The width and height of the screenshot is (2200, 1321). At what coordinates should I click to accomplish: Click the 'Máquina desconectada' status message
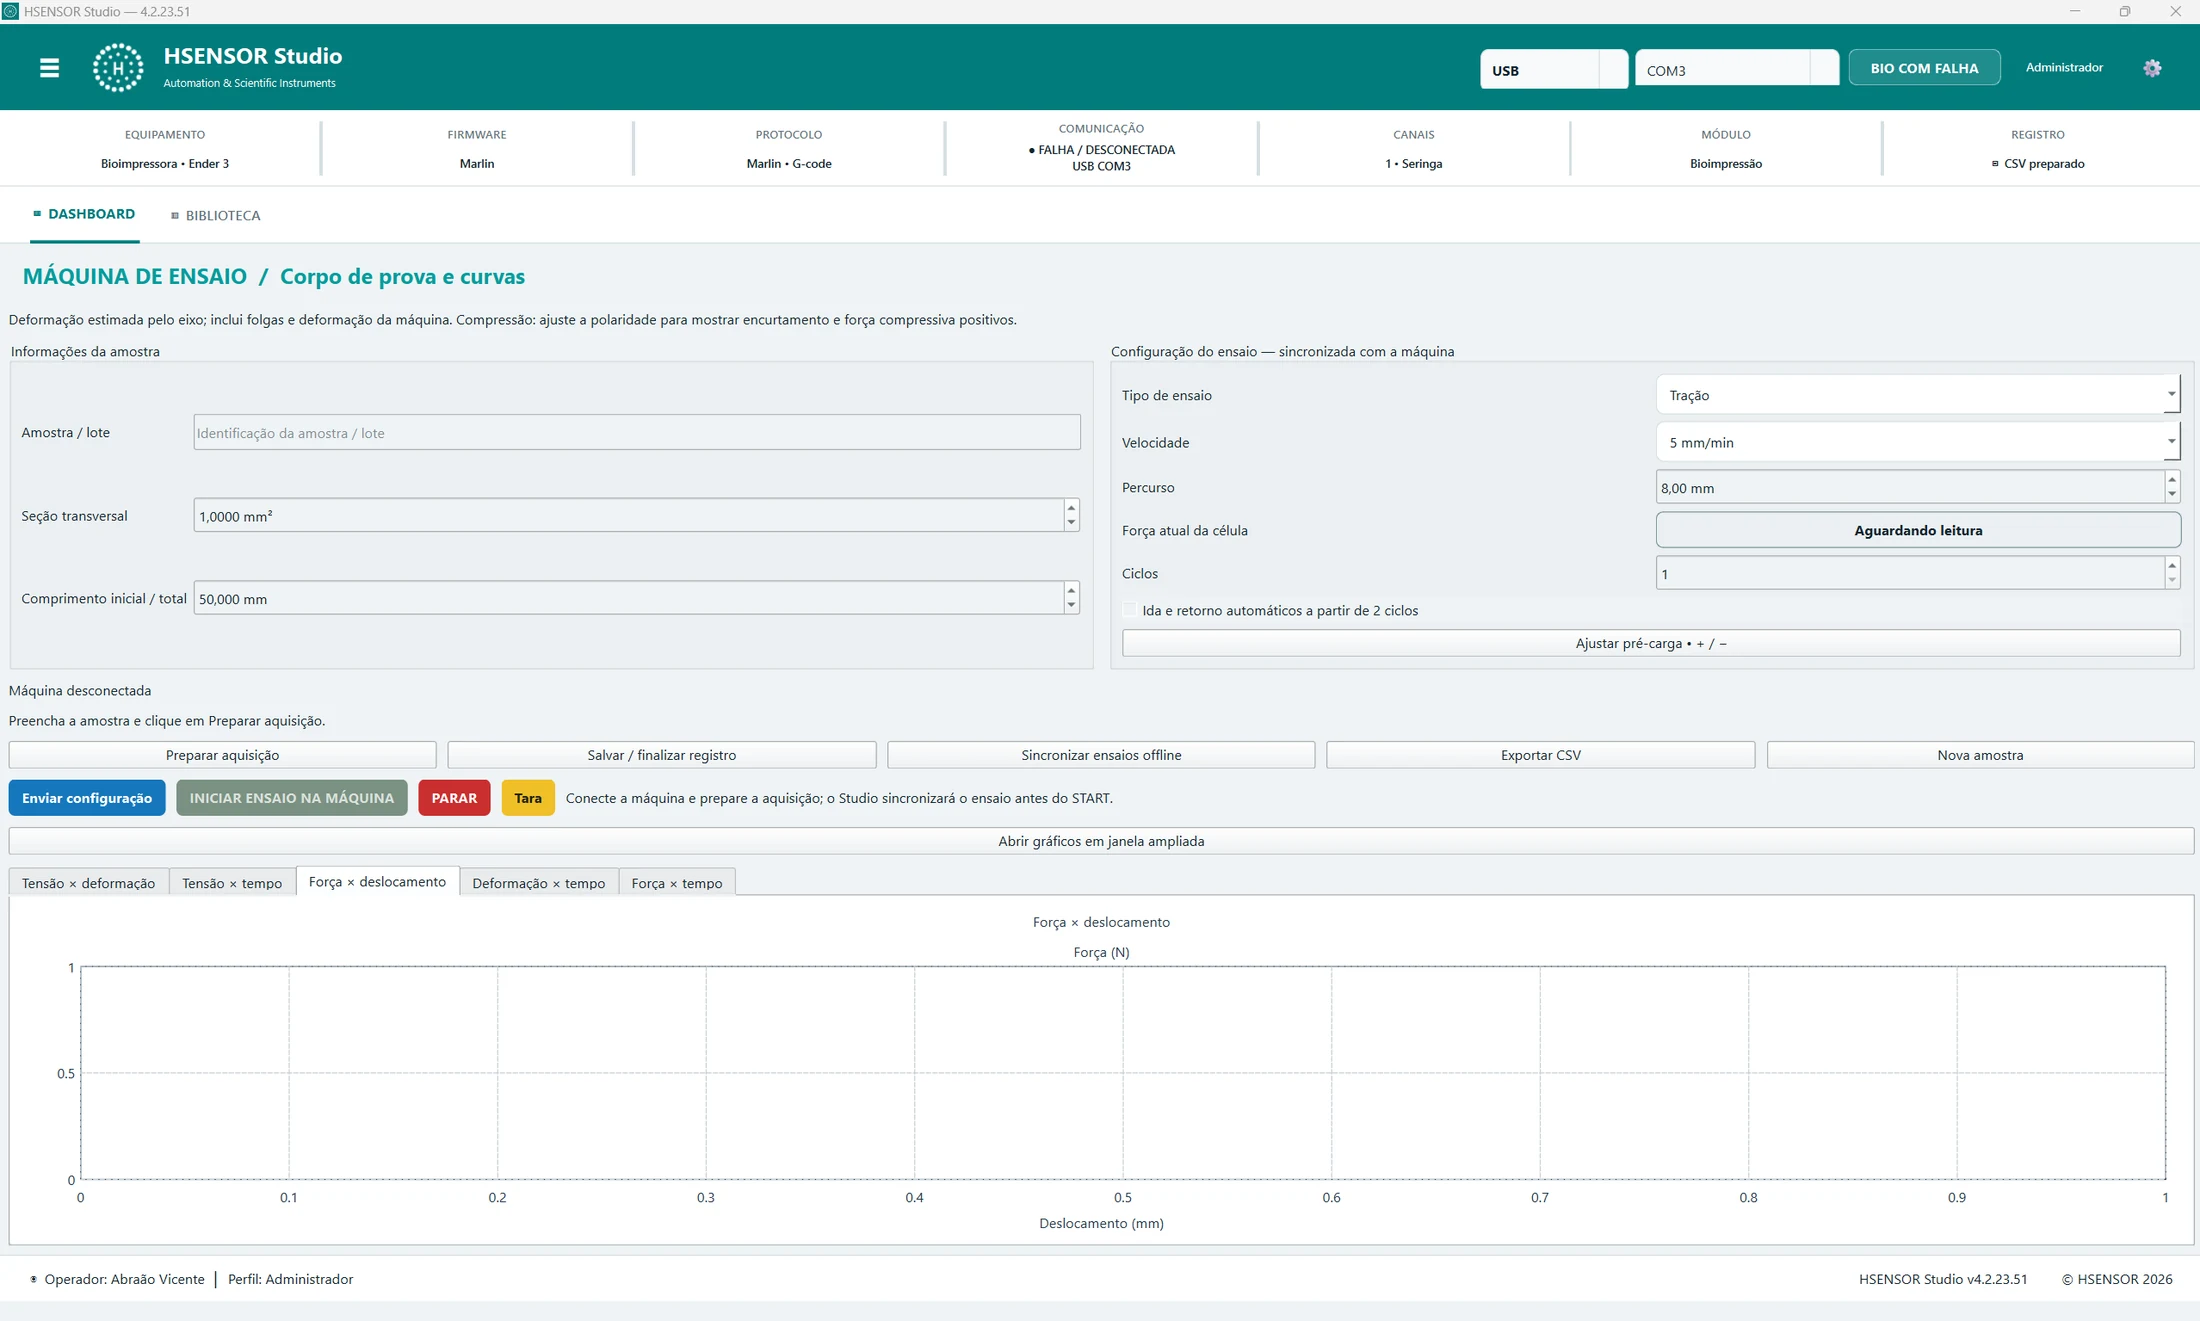click(80, 690)
